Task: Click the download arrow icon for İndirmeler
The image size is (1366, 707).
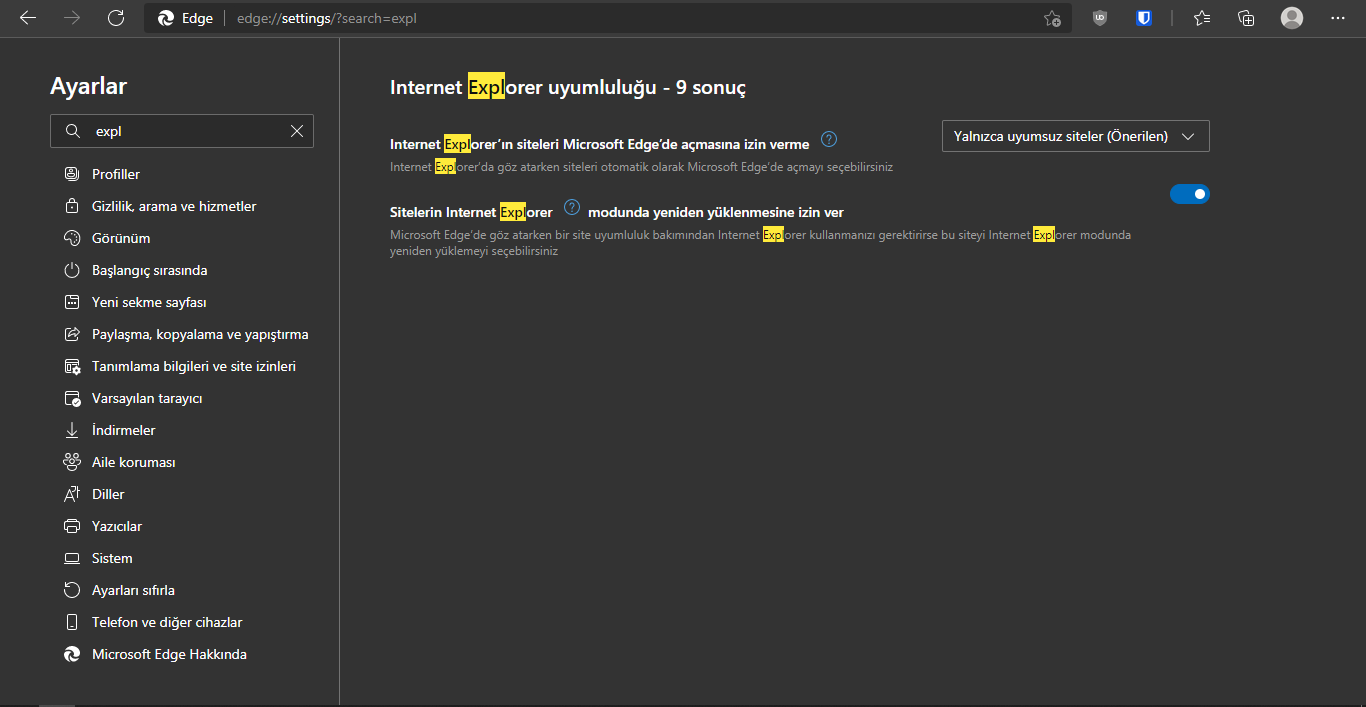Action: point(72,430)
